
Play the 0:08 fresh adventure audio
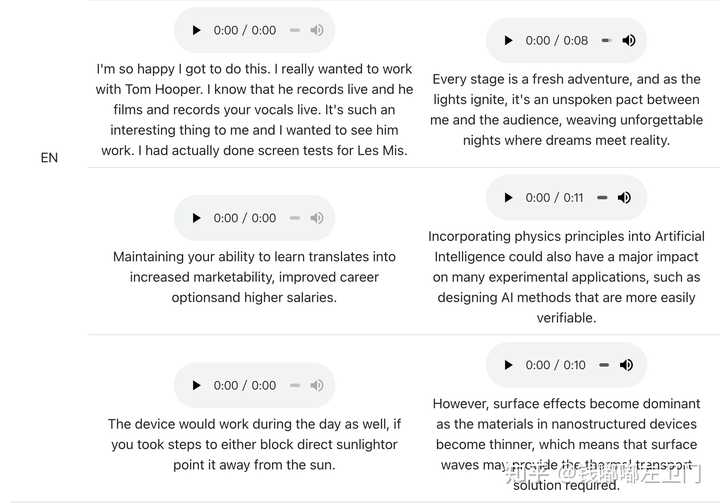(x=508, y=40)
